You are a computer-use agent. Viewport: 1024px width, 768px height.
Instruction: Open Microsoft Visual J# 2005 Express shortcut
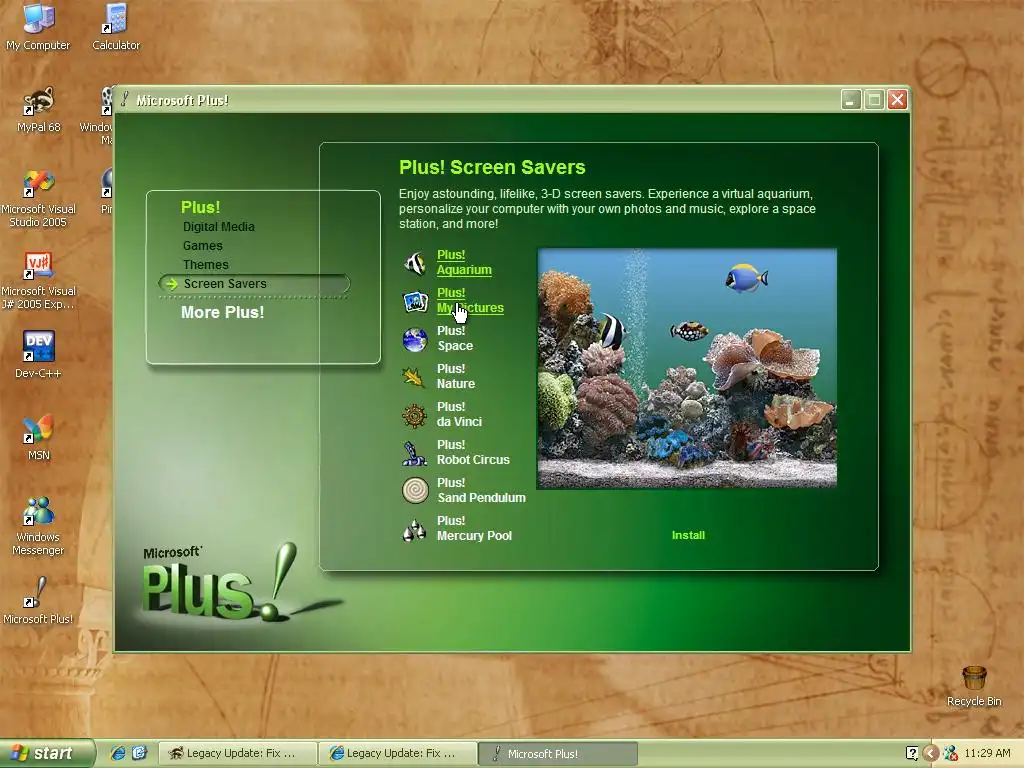point(38,280)
